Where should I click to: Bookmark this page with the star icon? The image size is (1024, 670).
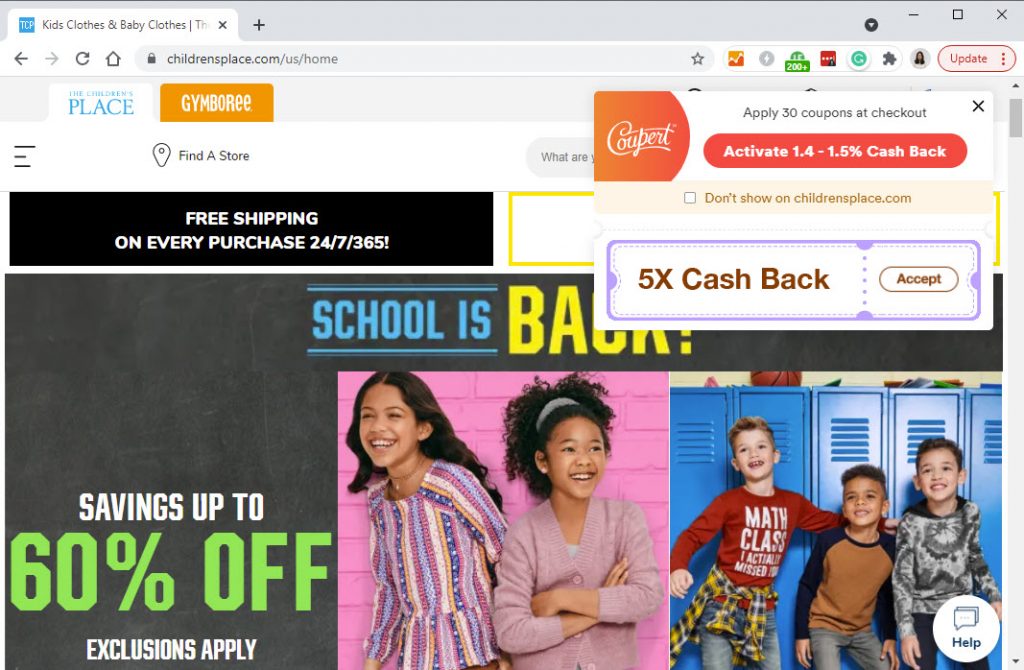pyautogui.click(x=697, y=59)
